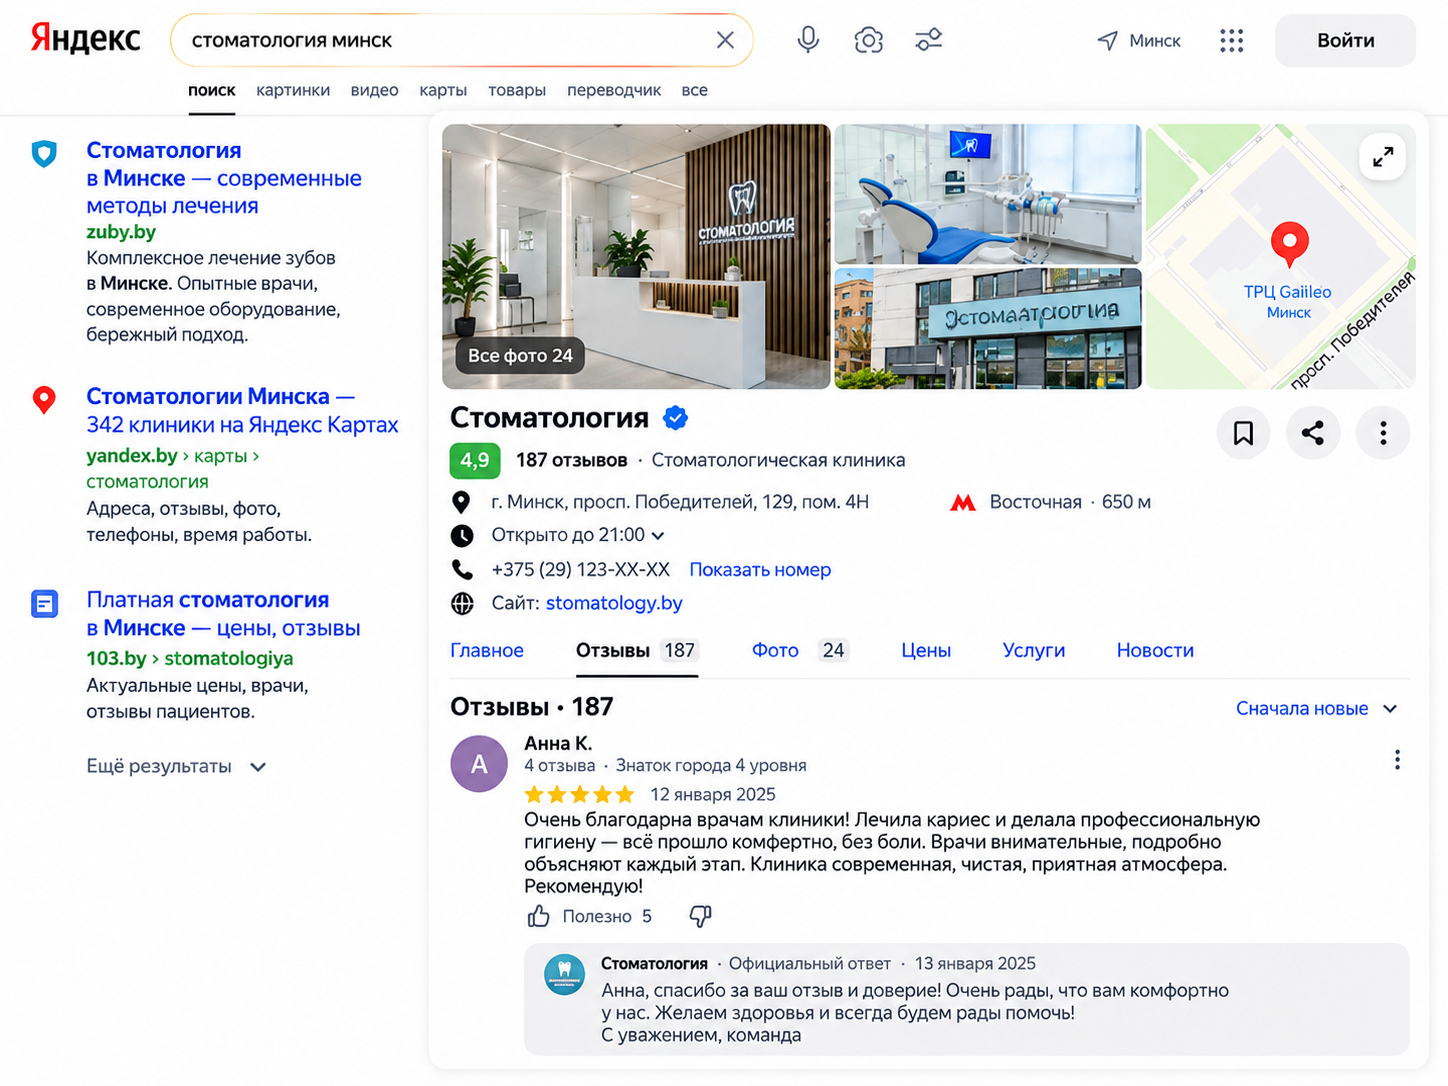Click reviewer name Анна К.

pos(558,743)
